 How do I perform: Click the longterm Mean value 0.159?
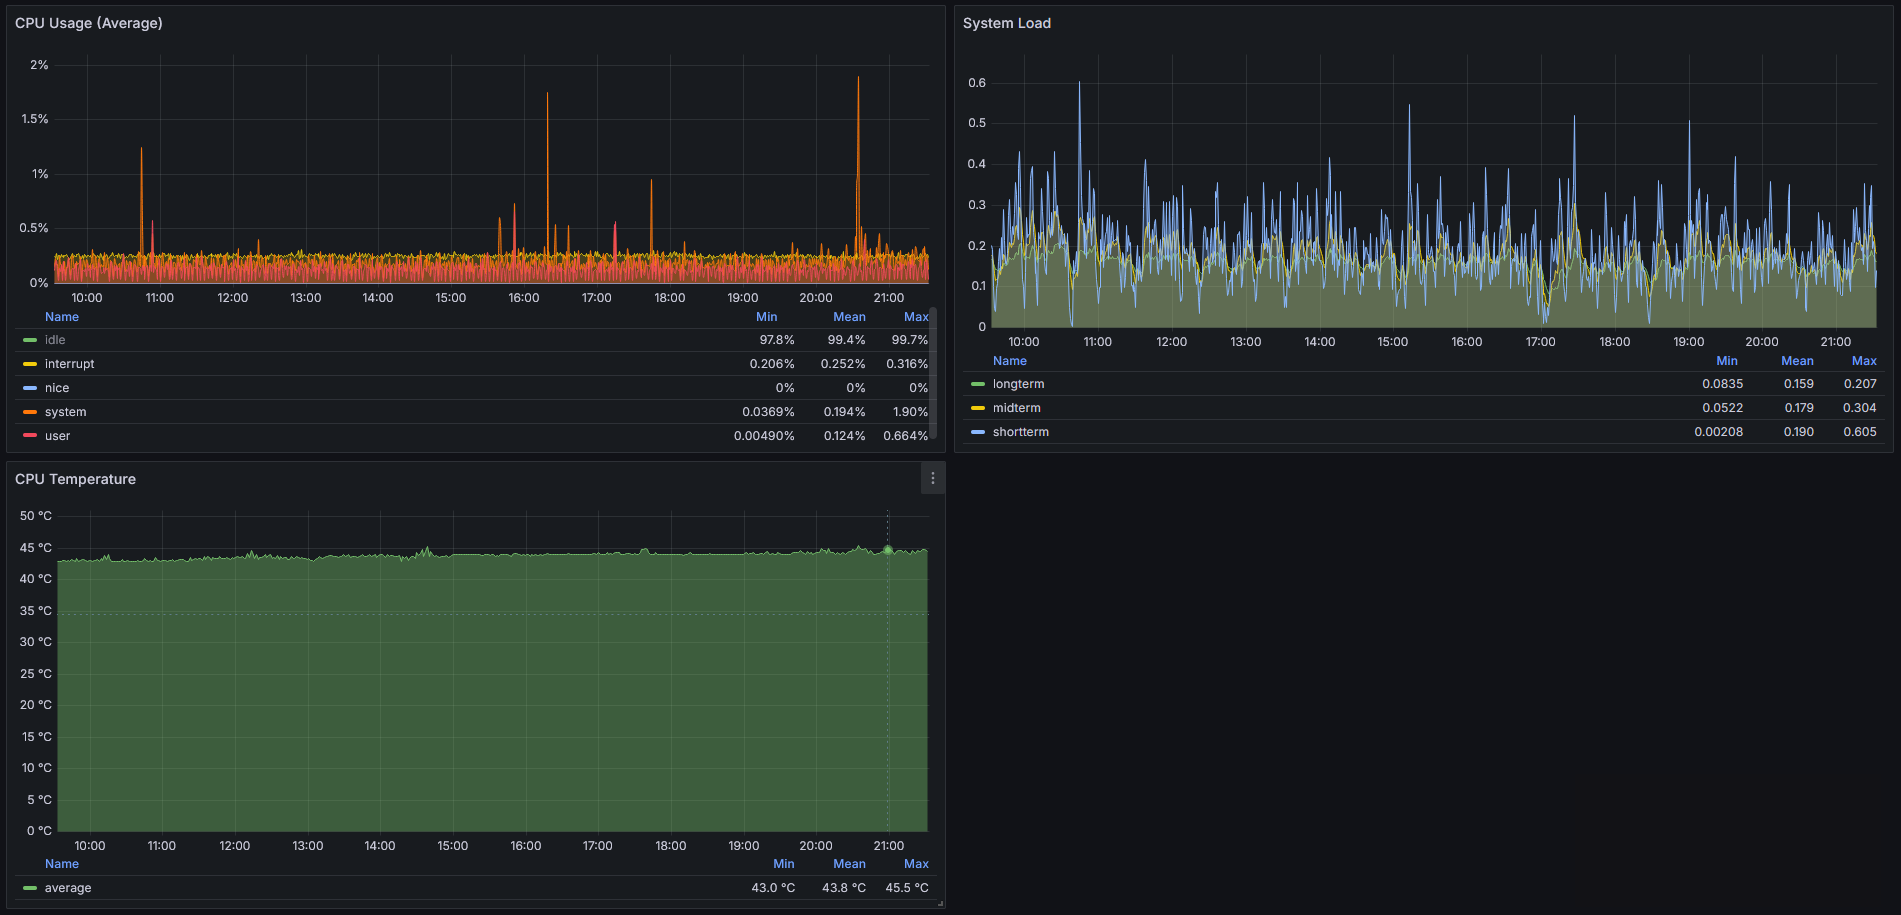pyautogui.click(x=1799, y=384)
